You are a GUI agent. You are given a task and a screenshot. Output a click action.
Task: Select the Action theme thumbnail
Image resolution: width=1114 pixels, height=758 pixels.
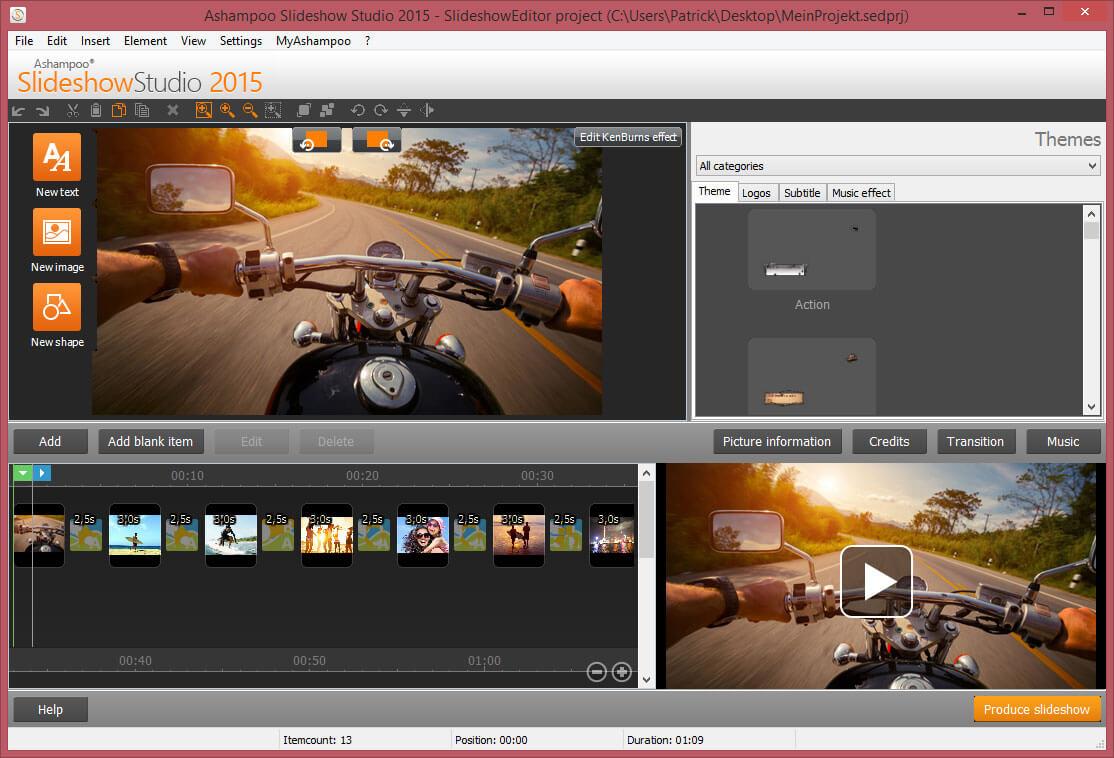811,249
